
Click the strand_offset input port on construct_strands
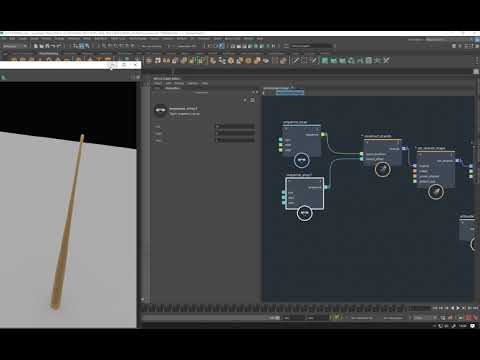click(x=361, y=159)
